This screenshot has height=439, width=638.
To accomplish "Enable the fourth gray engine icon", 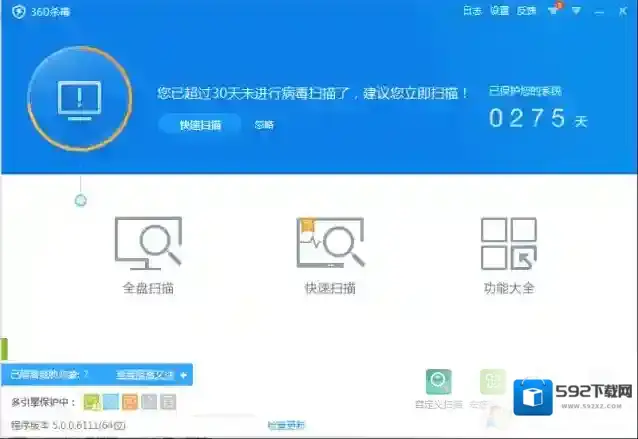I will pyautogui.click(x=149, y=402).
